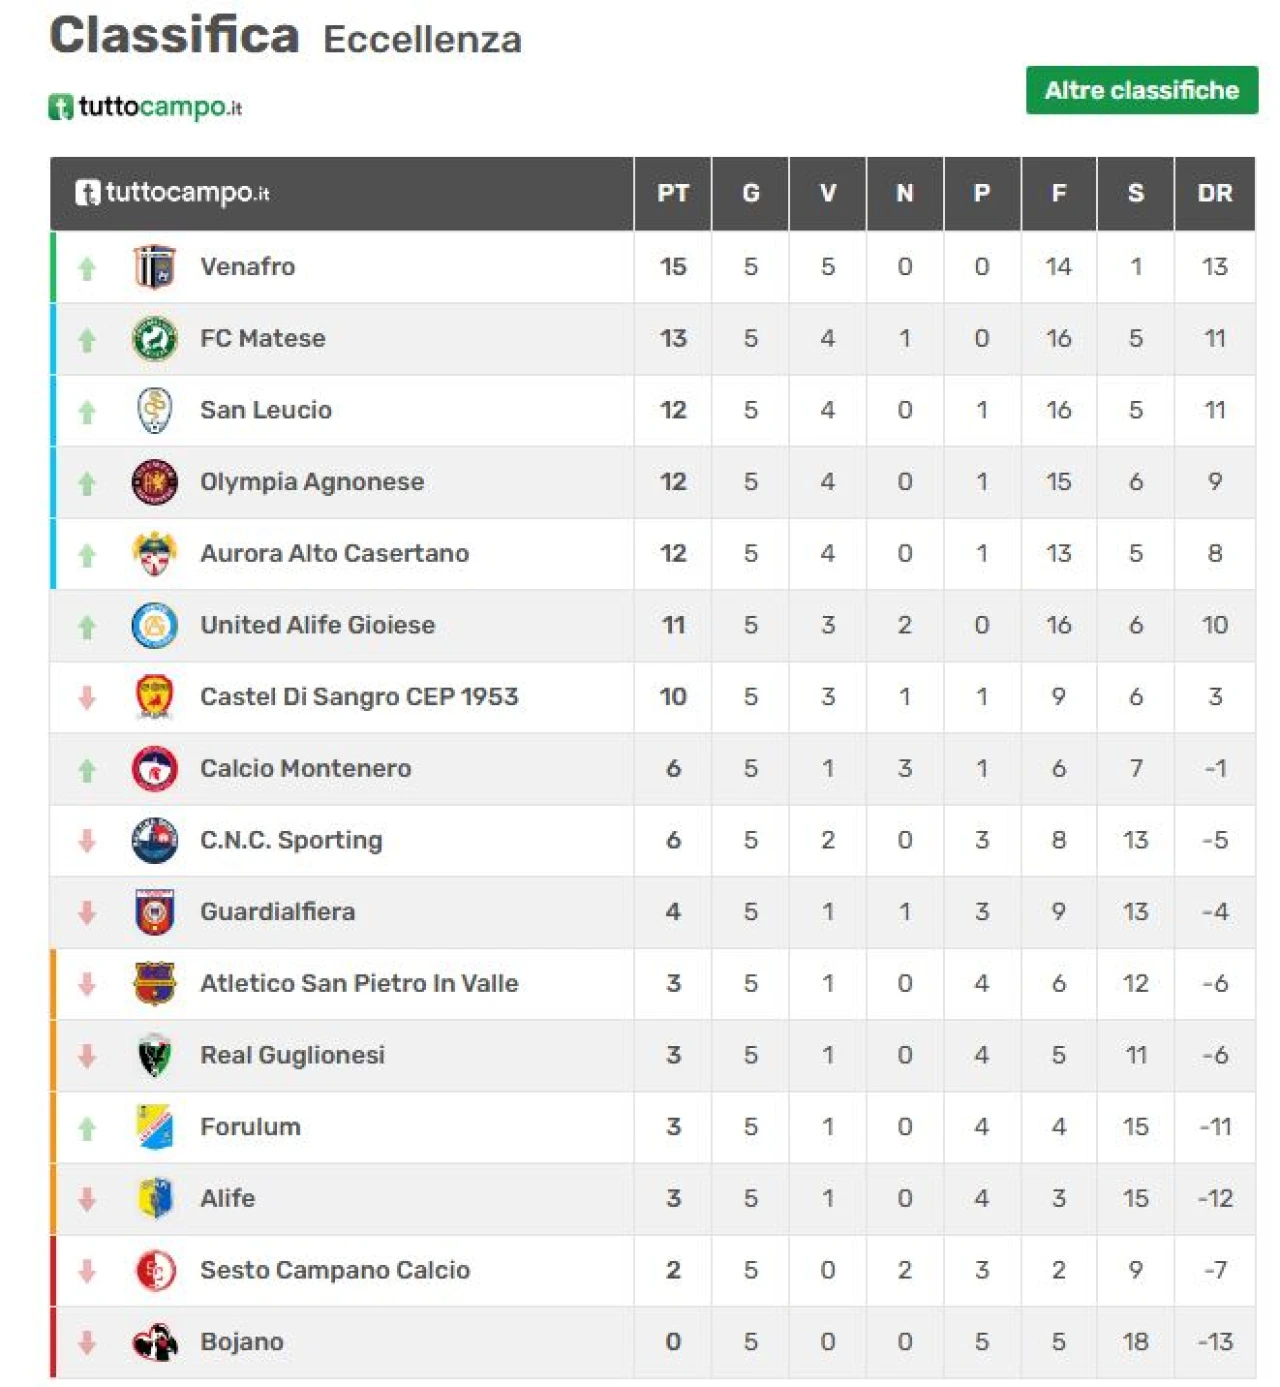The width and height of the screenshot is (1280, 1387).
Task: Click Castel Di Sangro shield icon
Action: pyautogui.click(x=154, y=697)
